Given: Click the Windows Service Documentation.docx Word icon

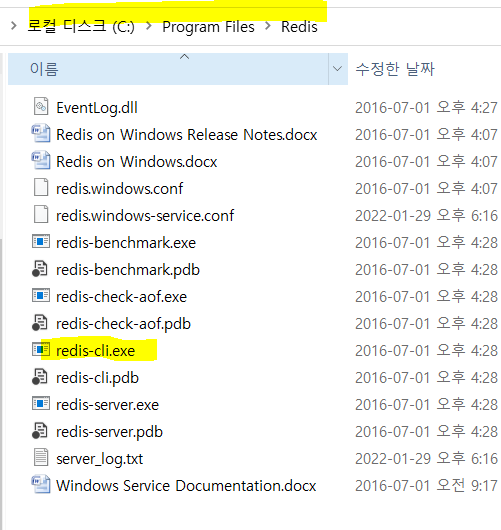Looking at the screenshot, I should coord(41,485).
